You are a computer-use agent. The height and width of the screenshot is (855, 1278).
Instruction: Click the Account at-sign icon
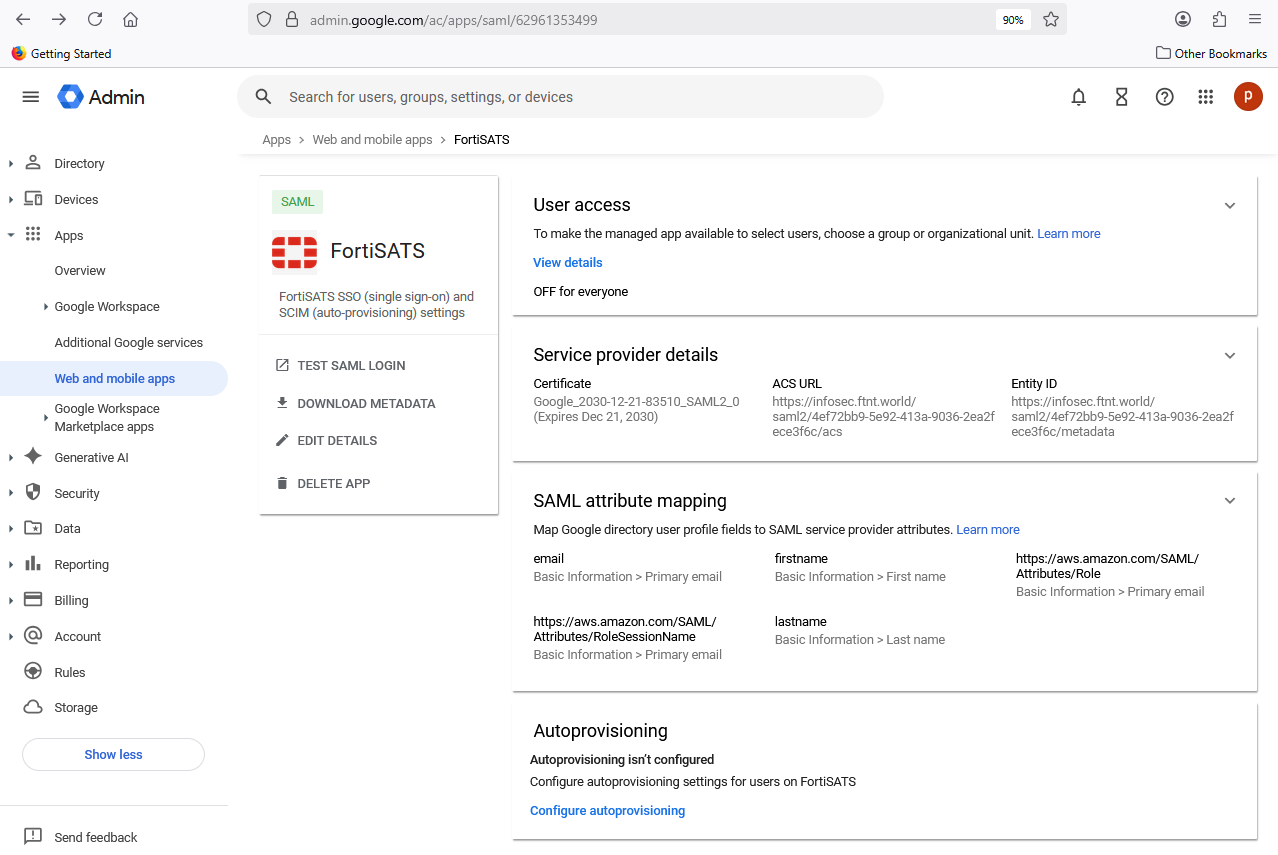(x=33, y=636)
